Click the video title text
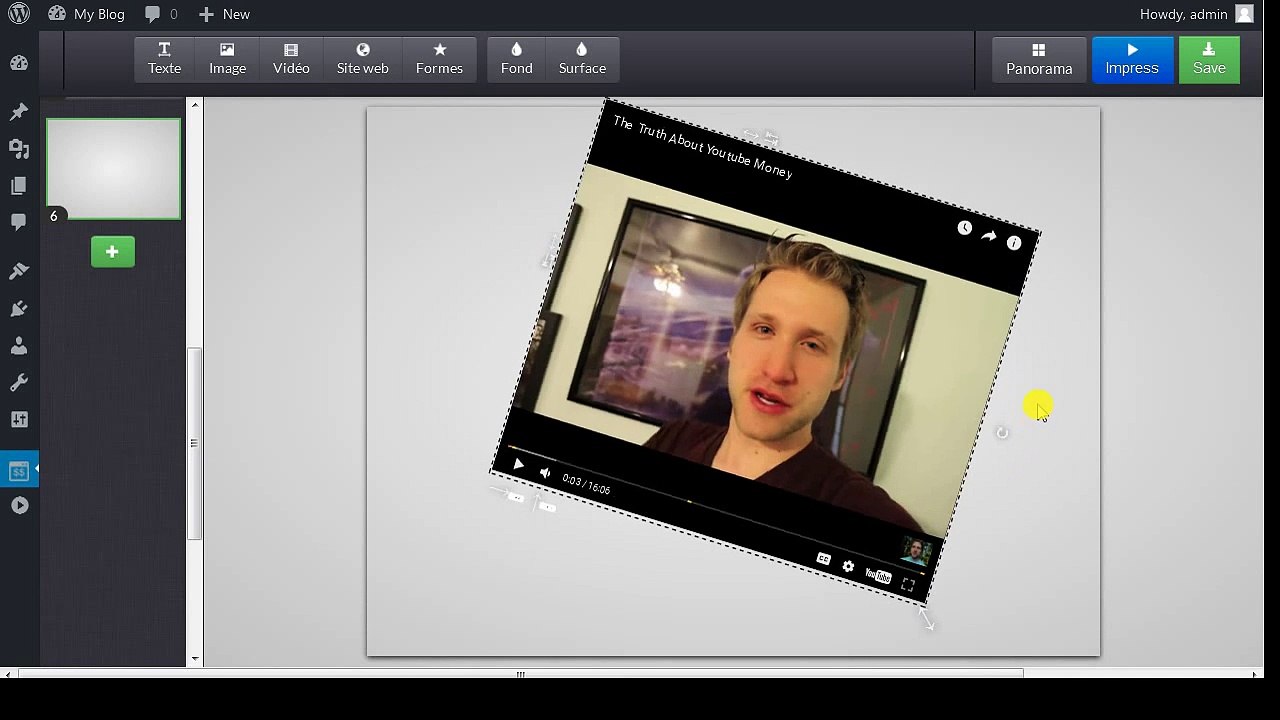Screen dimensions: 1280x720 702,147
